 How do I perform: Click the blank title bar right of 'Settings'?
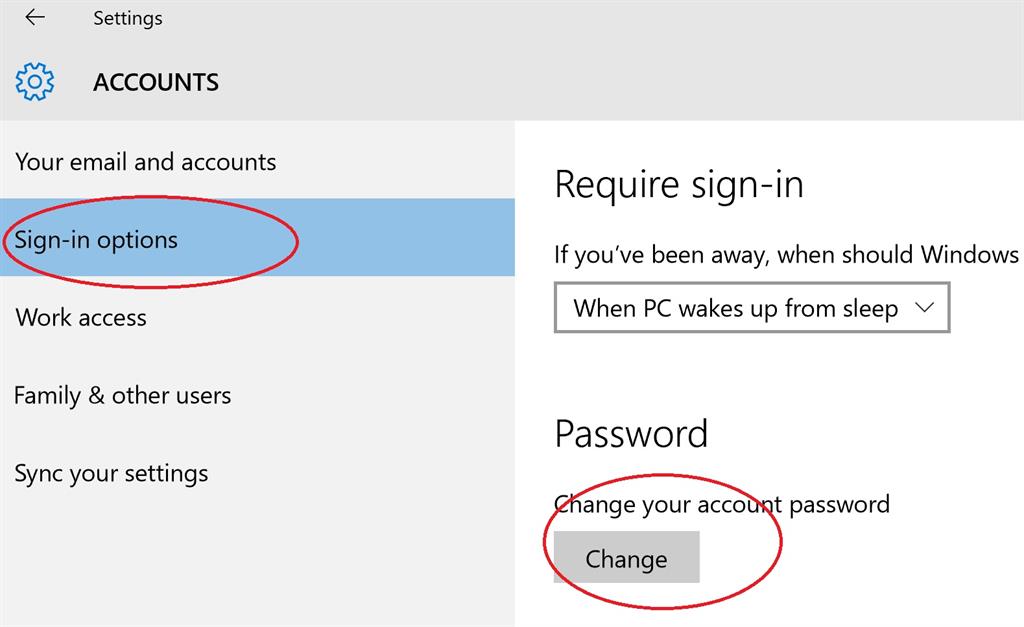(x=600, y=18)
